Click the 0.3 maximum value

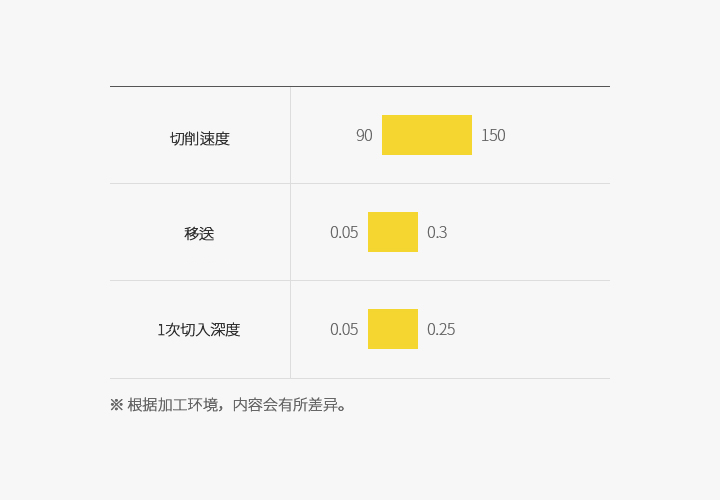[437, 233]
